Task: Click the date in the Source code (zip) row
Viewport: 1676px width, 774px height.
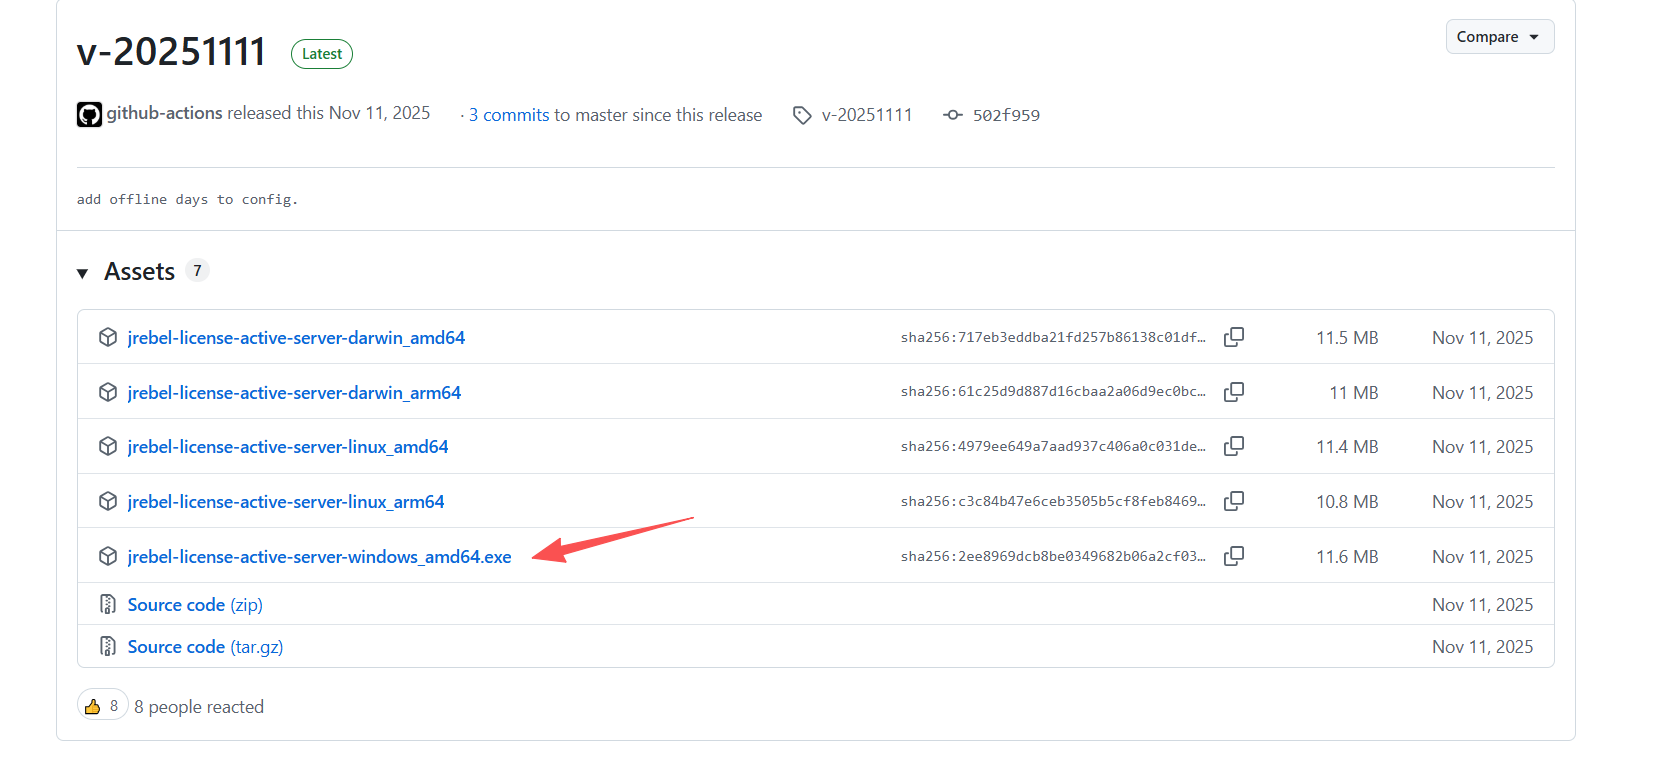Action: pos(1482,605)
